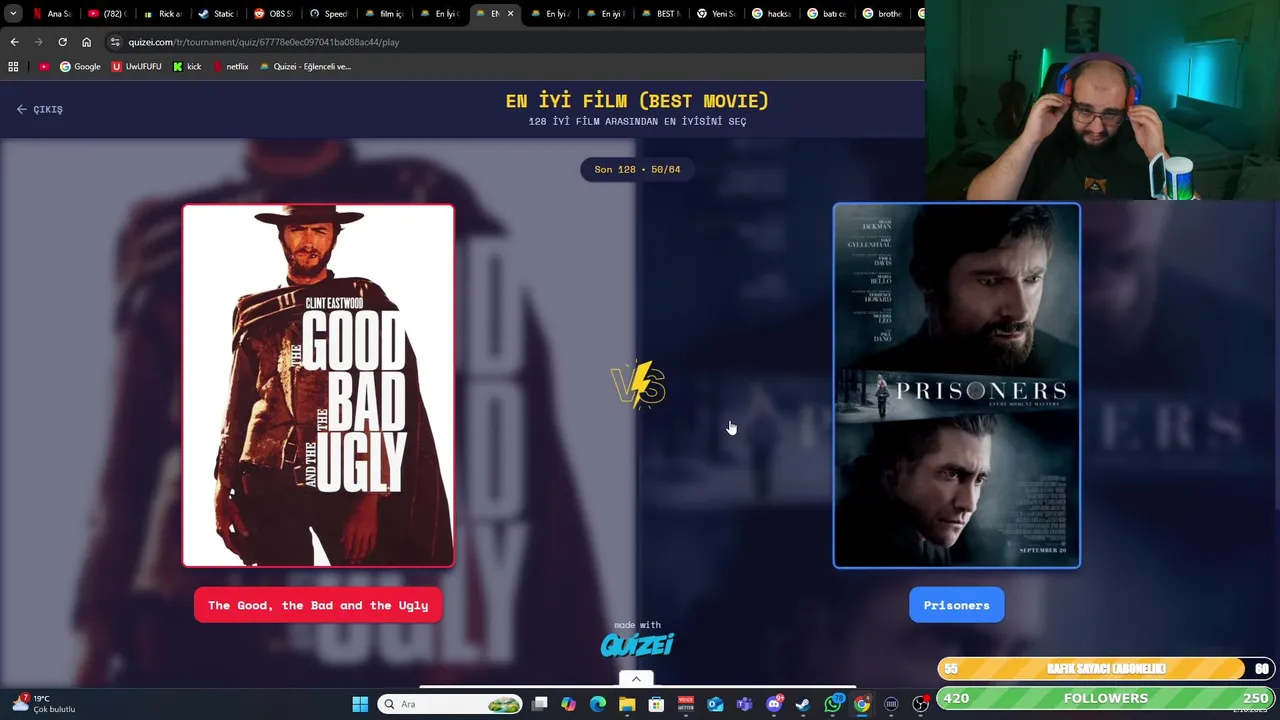1280x720 pixels.
Task: Open the YouTube bookmark icon
Action: [x=44, y=67]
